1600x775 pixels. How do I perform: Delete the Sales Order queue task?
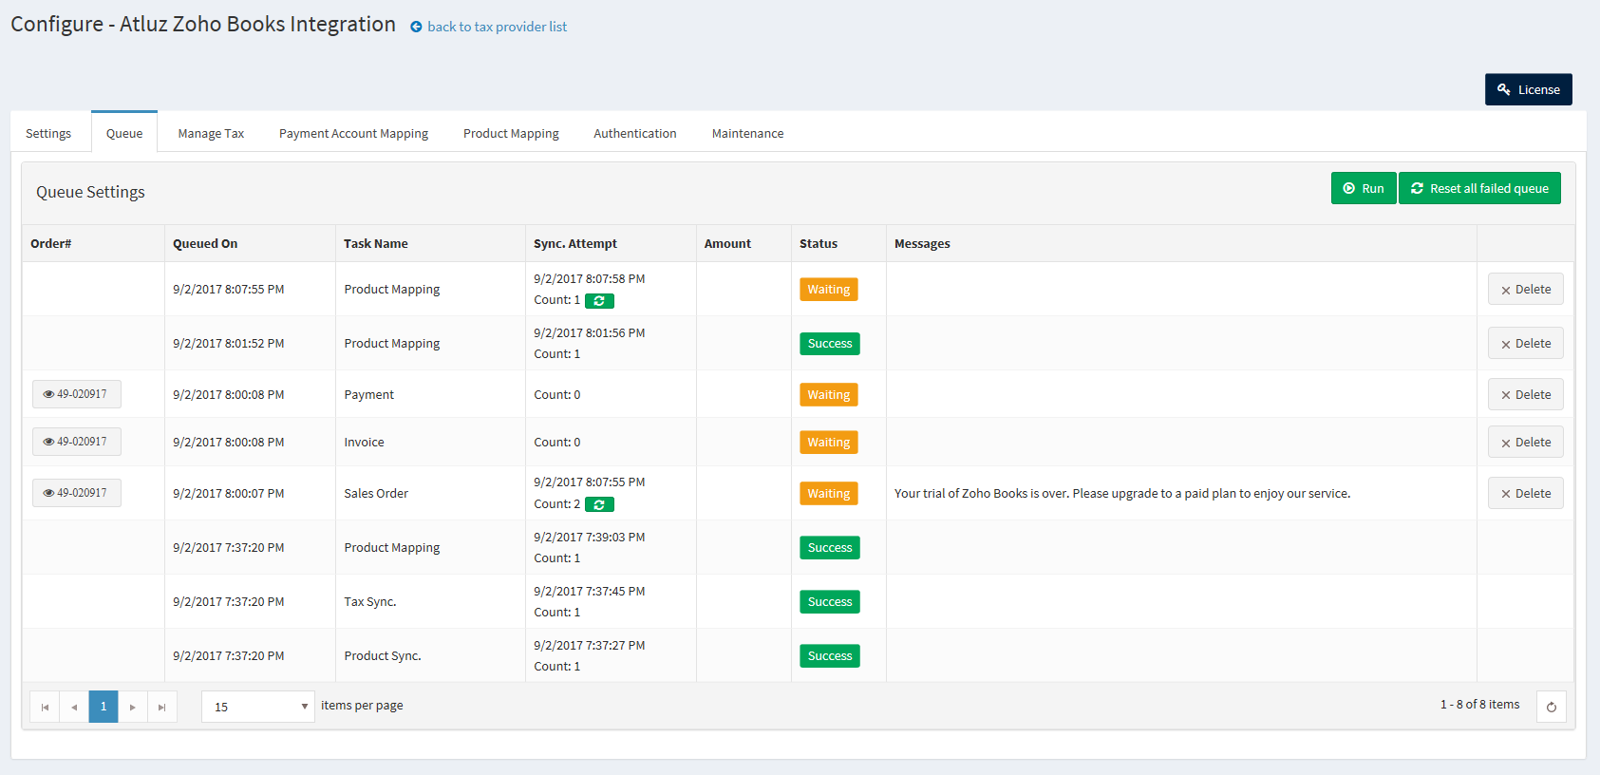(1525, 493)
